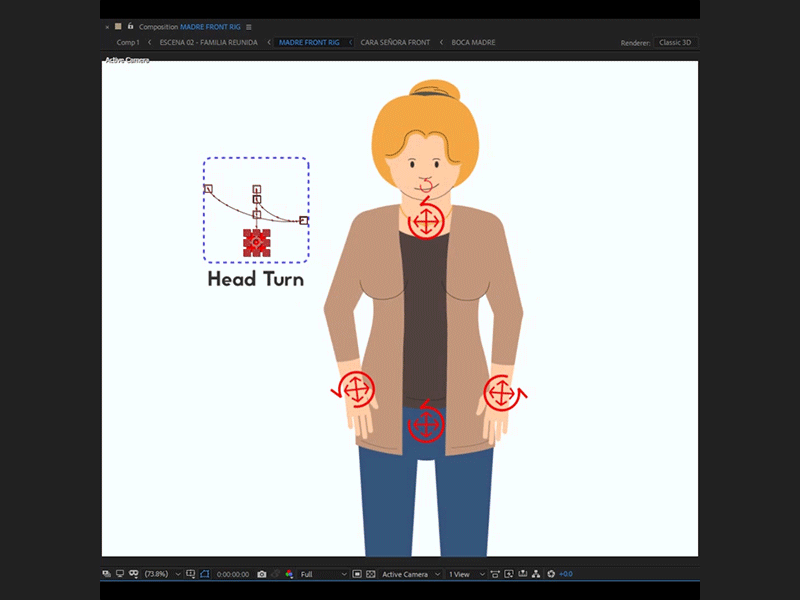Click the Reset Exposure icon
The width and height of the screenshot is (800, 600).
pos(551,574)
